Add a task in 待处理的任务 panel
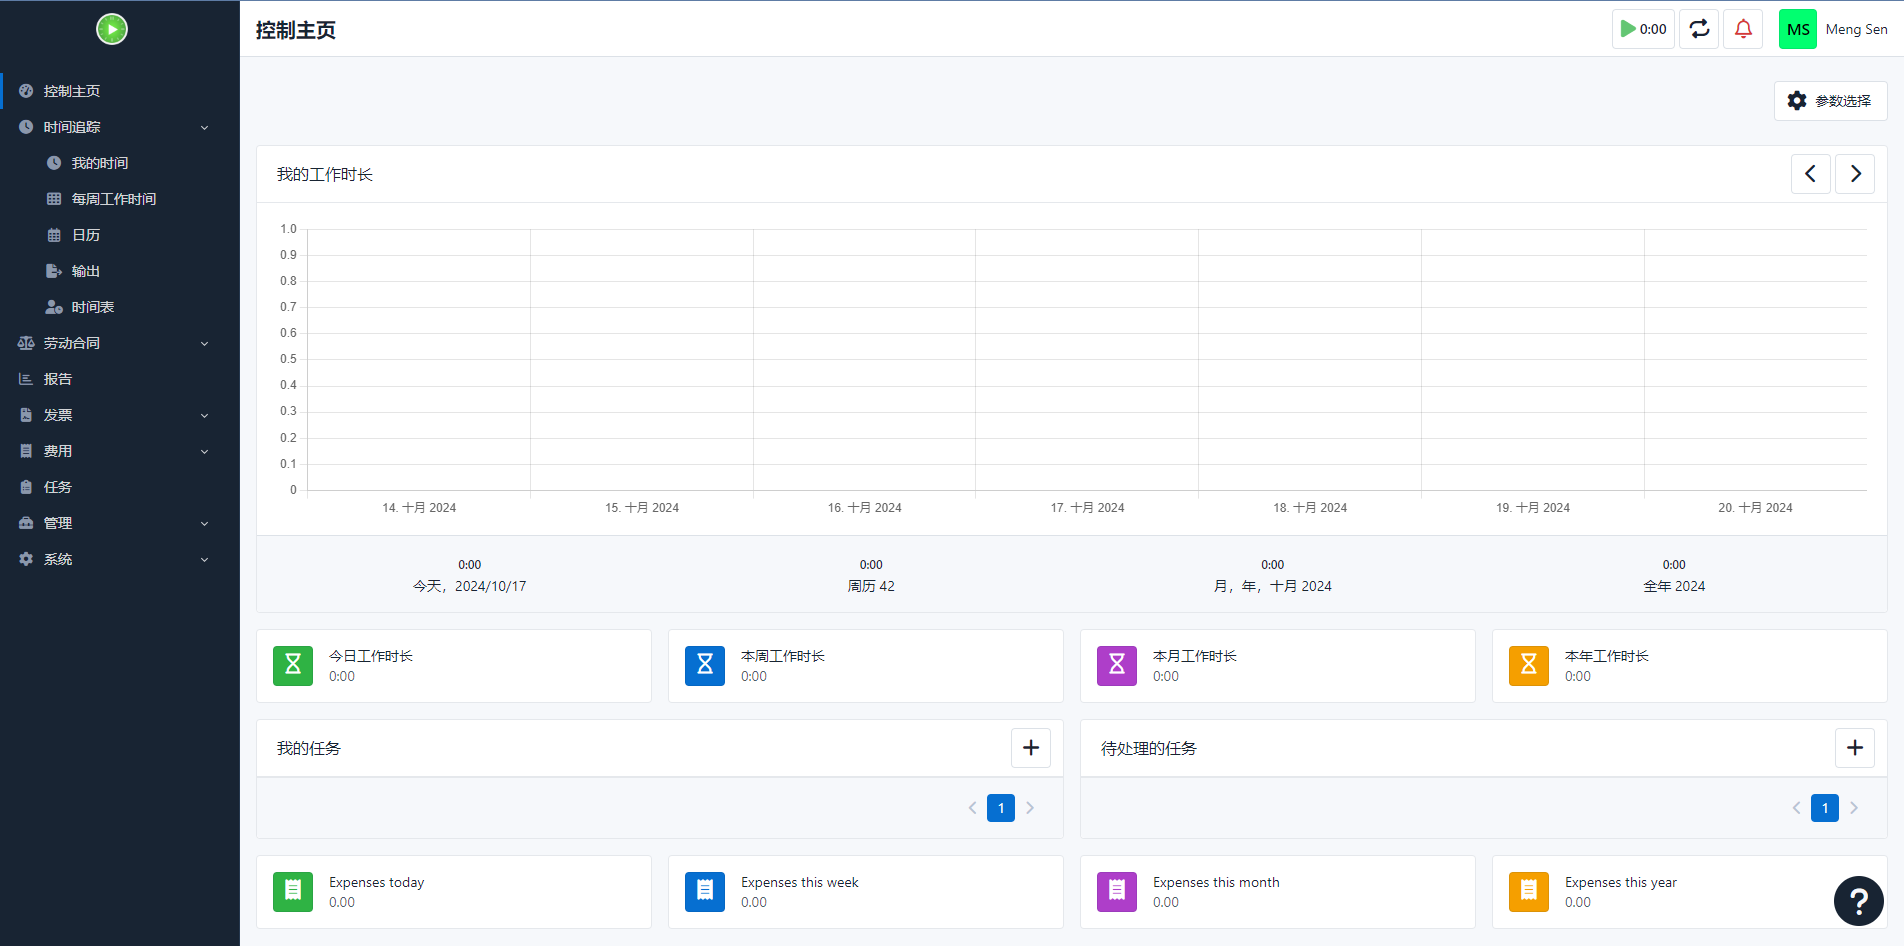This screenshot has height=946, width=1904. (x=1854, y=748)
